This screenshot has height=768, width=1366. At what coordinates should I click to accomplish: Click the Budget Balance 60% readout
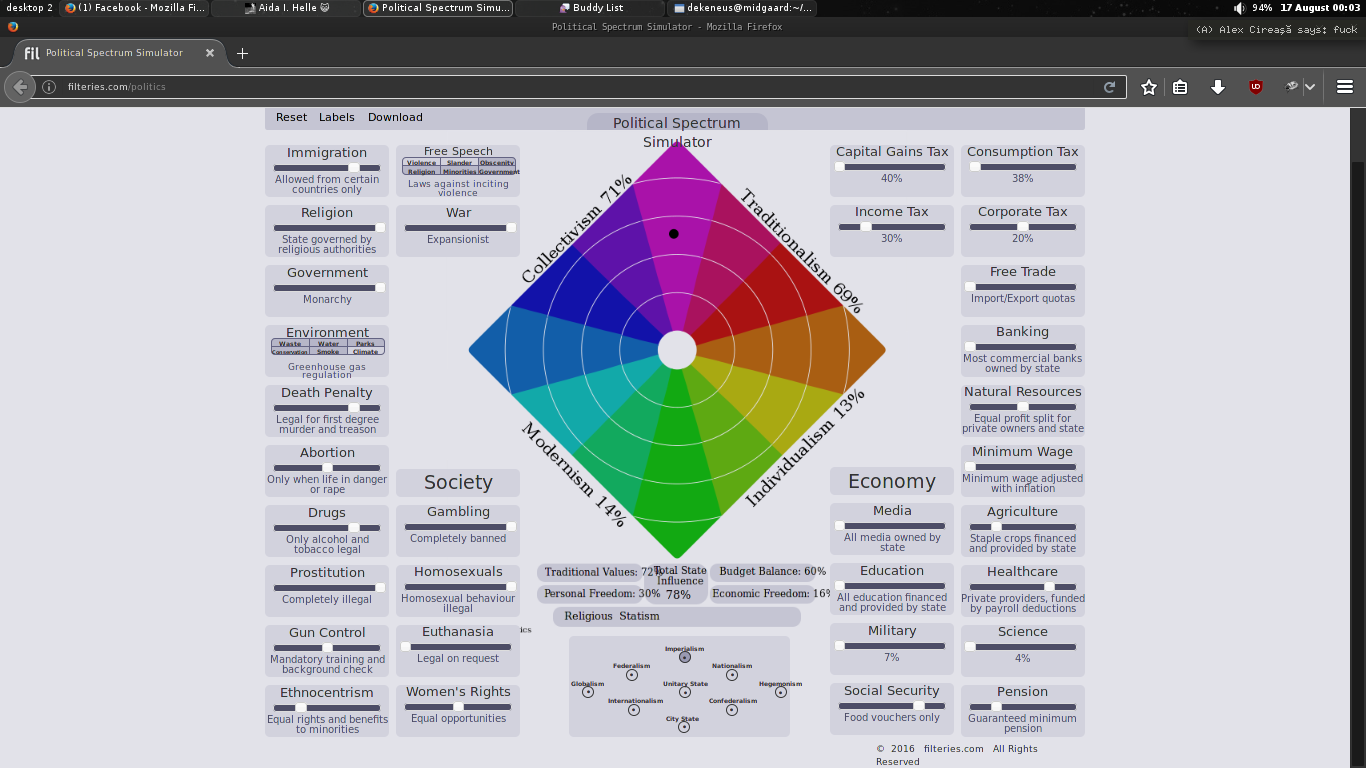coord(772,572)
